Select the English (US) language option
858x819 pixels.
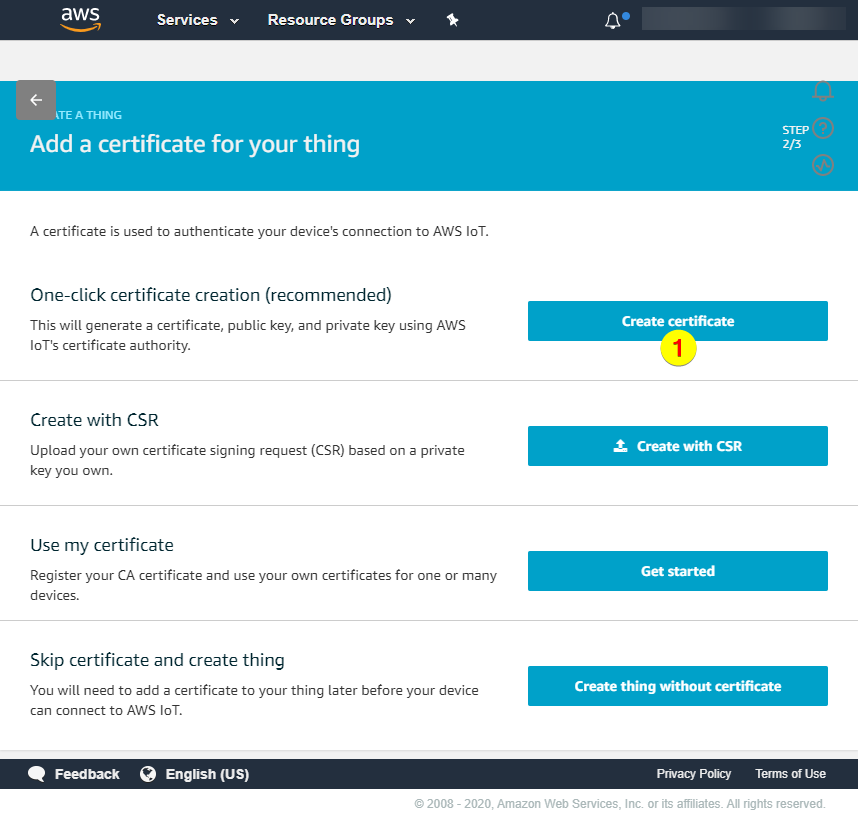click(x=207, y=774)
